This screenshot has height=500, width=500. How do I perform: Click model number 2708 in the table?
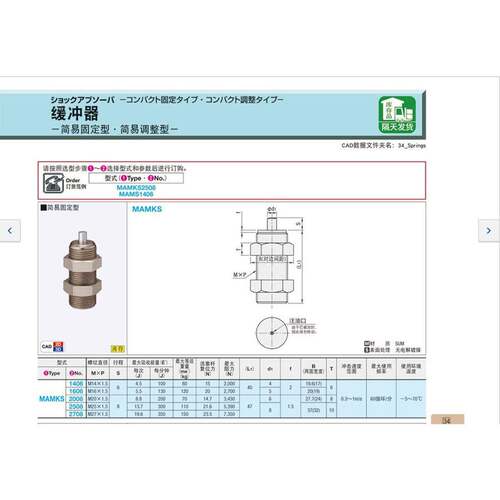76,414
